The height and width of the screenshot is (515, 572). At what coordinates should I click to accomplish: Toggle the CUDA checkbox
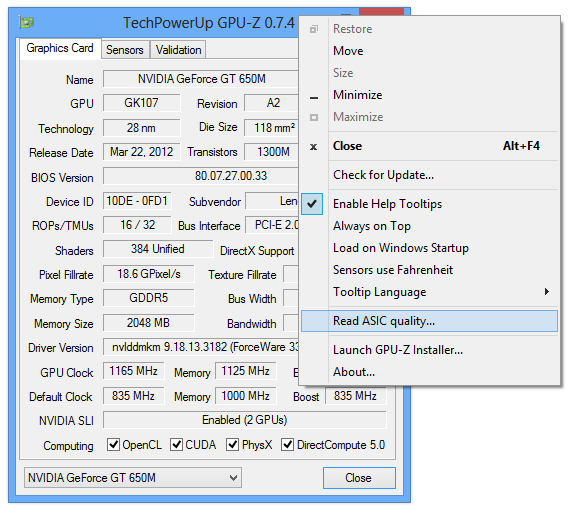[x=177, y=445]
